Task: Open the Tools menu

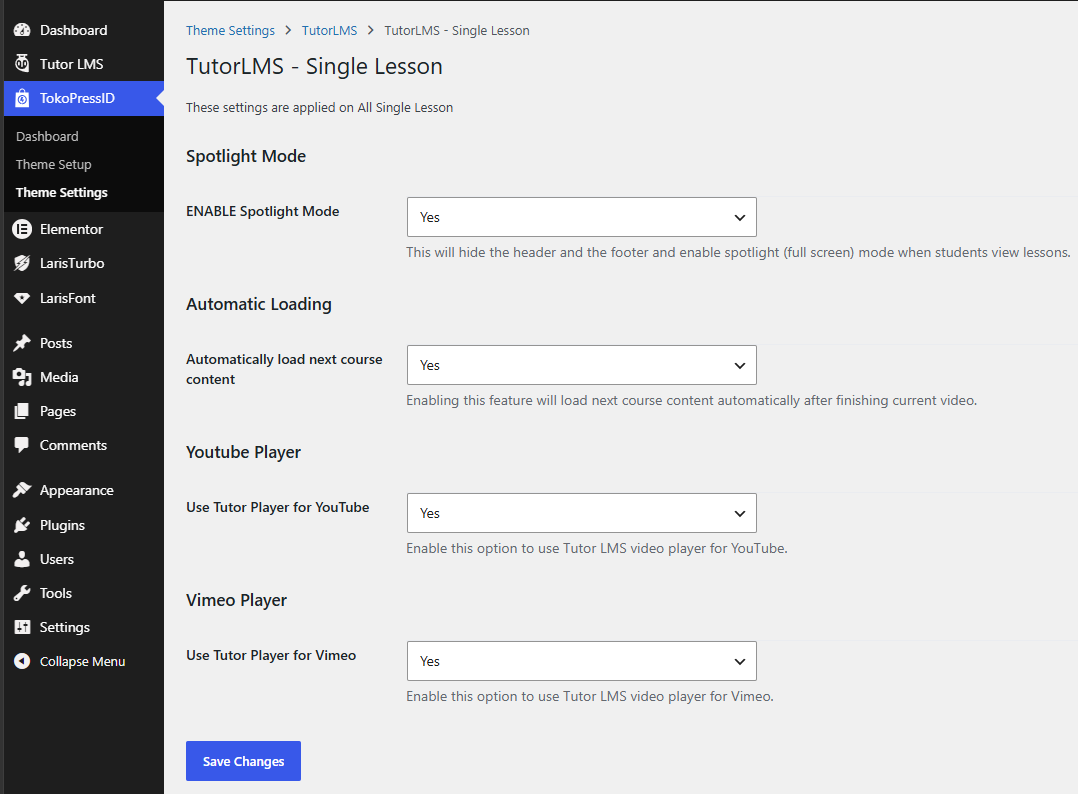Action: point(56,593)
